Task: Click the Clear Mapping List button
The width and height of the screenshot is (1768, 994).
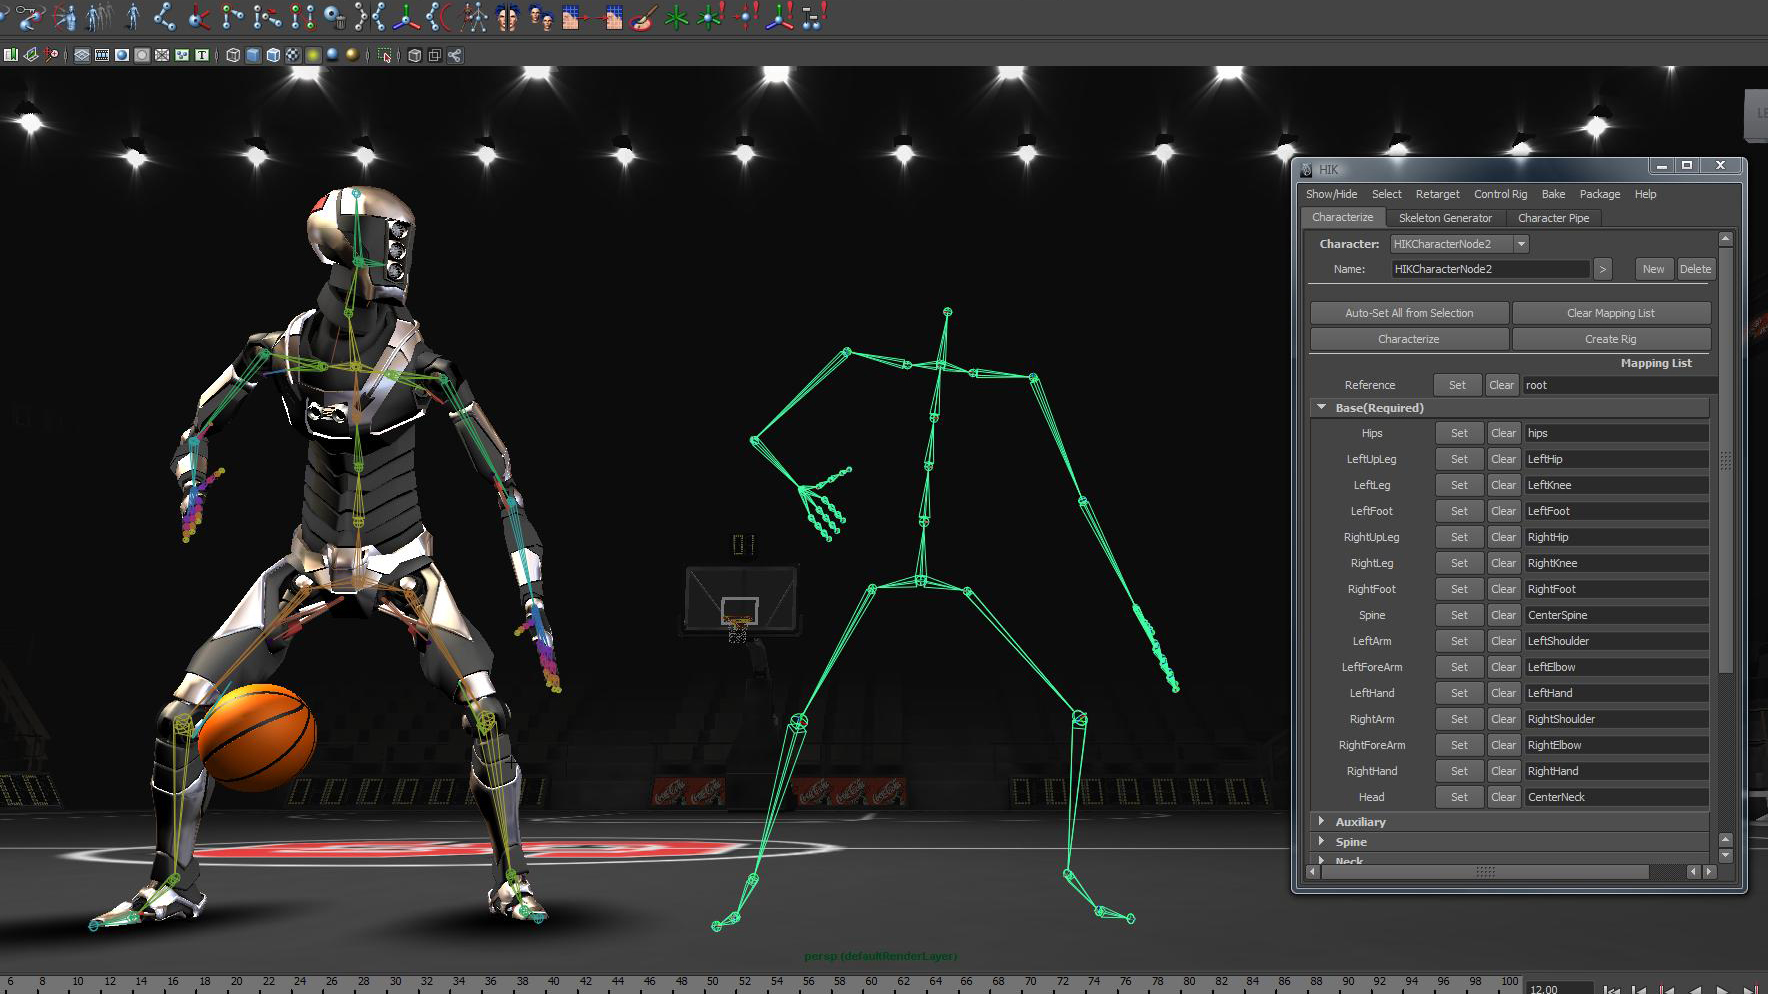Action: 1611,313
